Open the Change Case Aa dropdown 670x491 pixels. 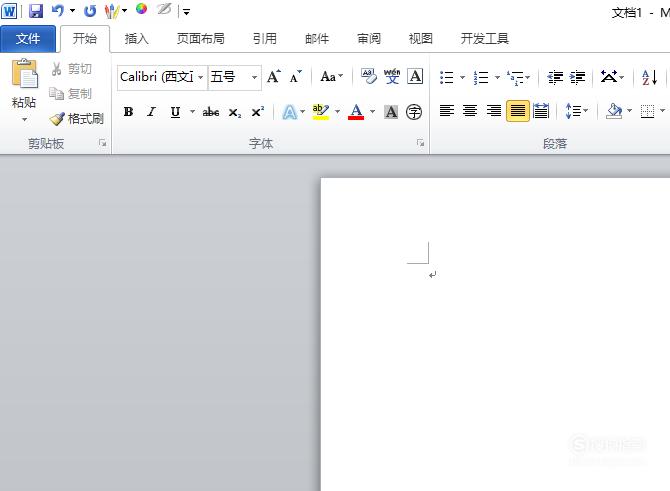click(x=332, y=77)
